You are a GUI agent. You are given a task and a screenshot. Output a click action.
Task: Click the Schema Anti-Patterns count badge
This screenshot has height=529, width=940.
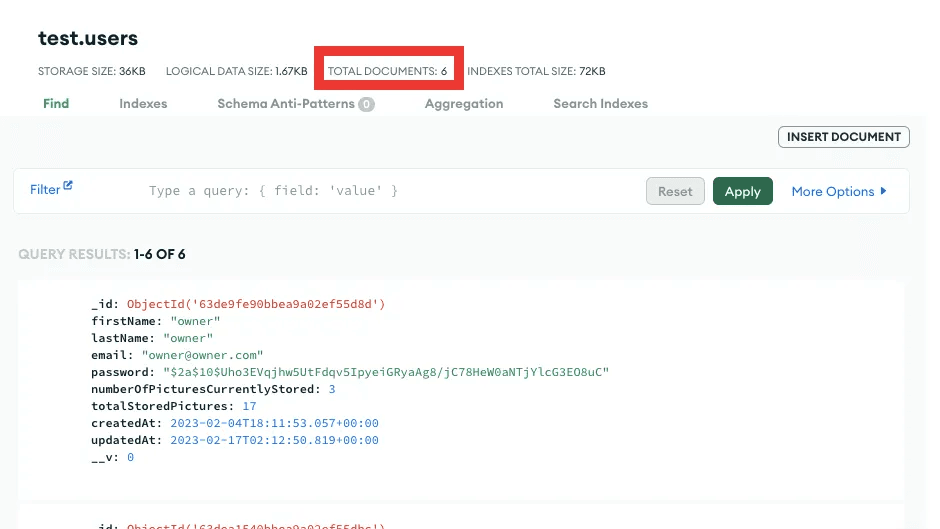367,104
